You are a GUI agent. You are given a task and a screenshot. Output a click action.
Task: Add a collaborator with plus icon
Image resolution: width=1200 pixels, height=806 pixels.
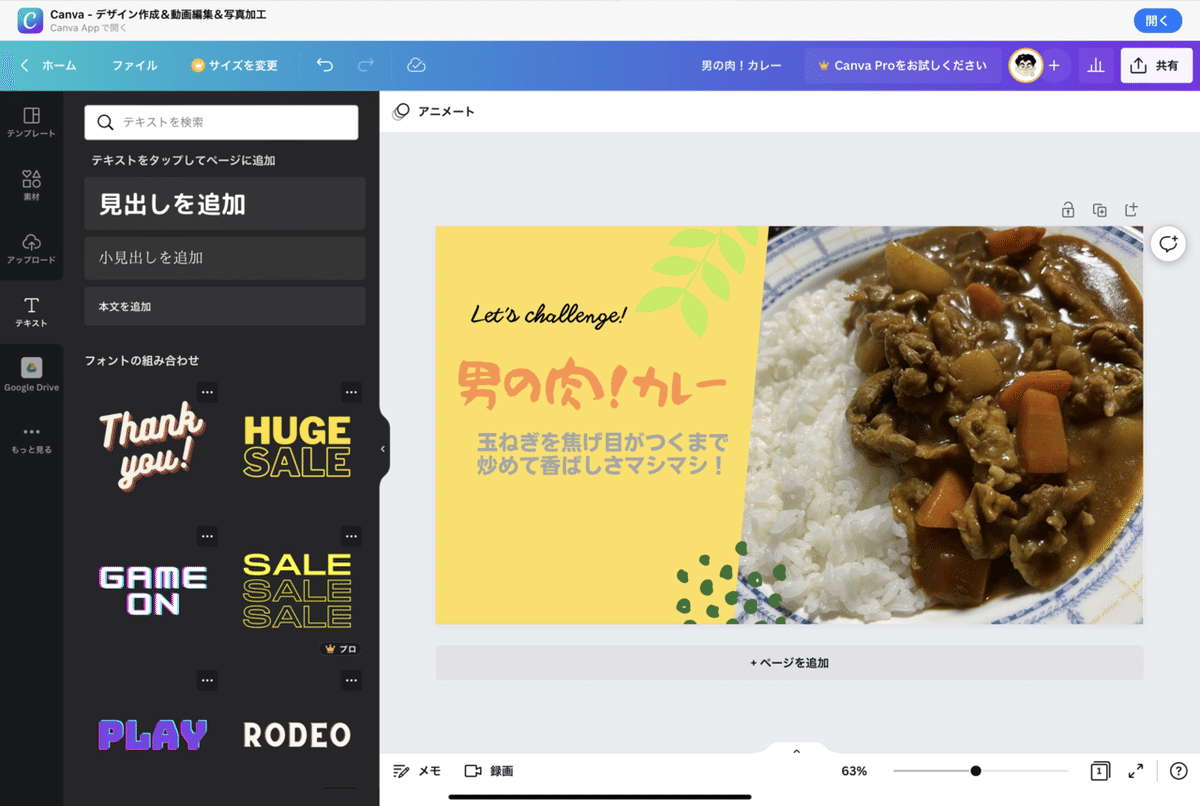tap(1054, 66)
